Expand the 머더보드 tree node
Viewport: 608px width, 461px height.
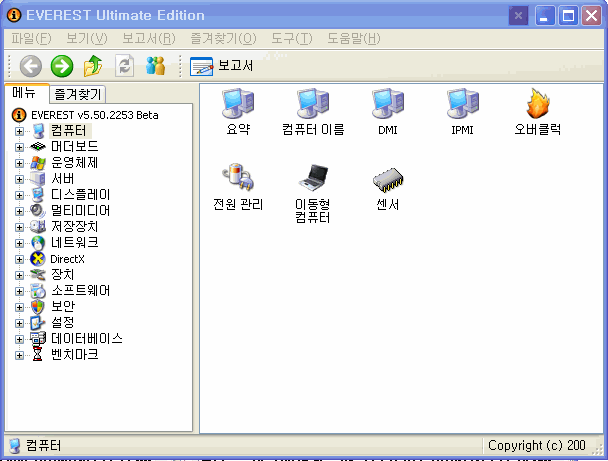19,147
